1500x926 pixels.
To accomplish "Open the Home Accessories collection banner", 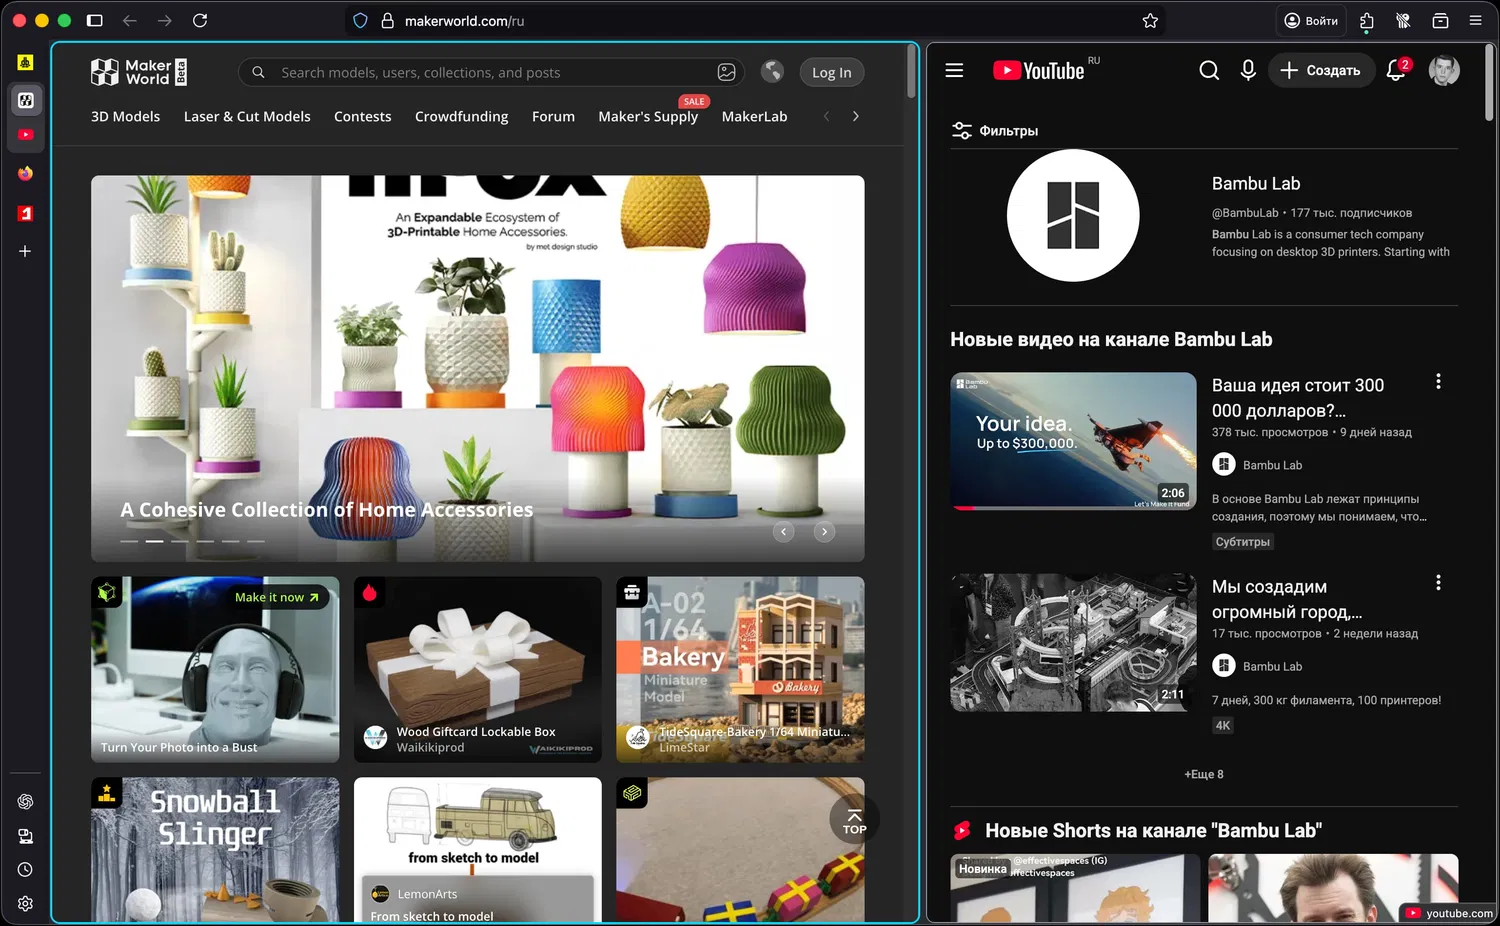I will tap(478, 368).
